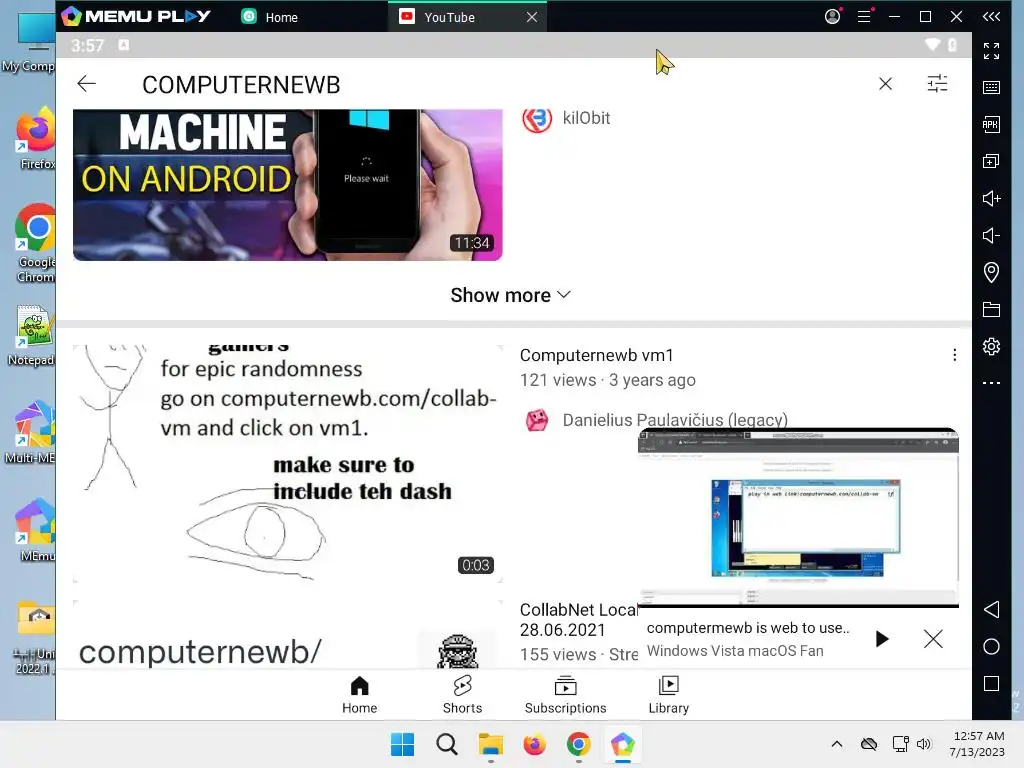Select the Multi-MEmu desktop shortcut
Viewport: 1024px width, 768px height.
31,432
